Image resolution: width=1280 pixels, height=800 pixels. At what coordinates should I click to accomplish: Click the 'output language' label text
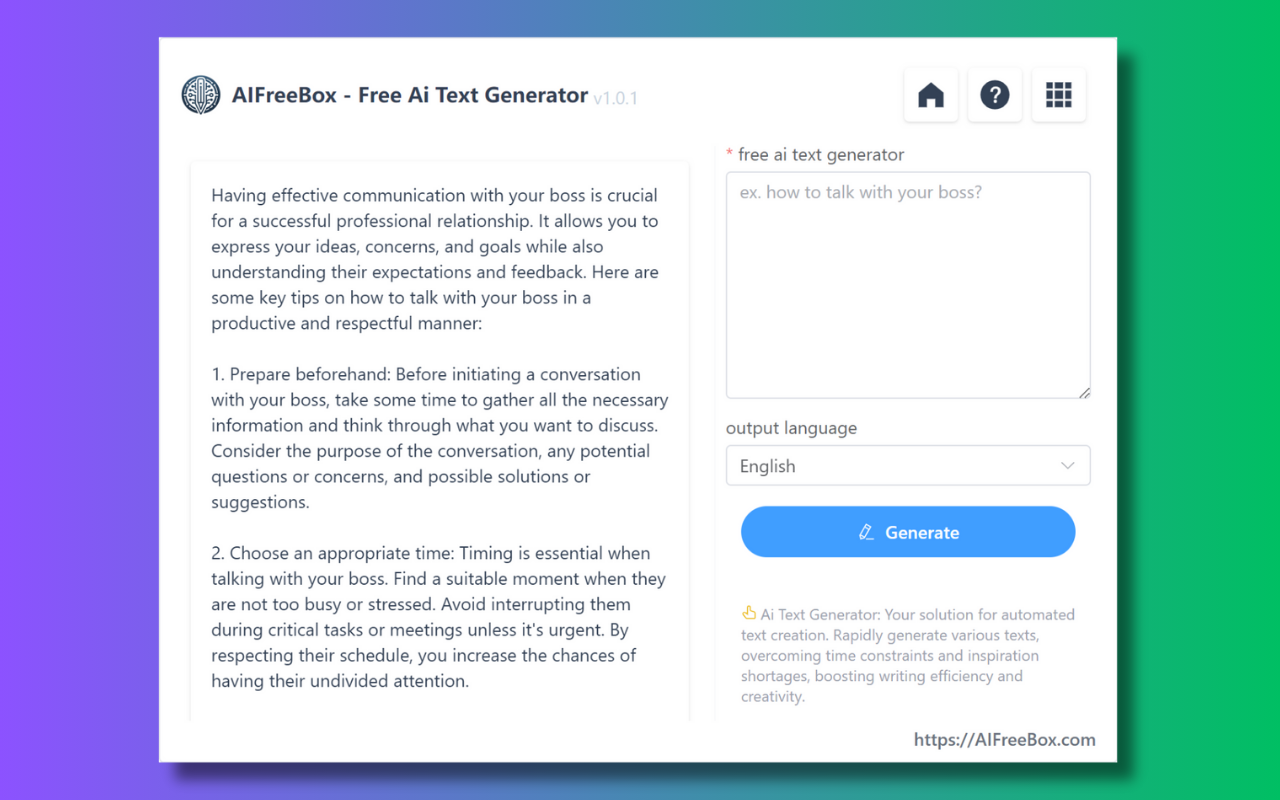click(791, 428)
